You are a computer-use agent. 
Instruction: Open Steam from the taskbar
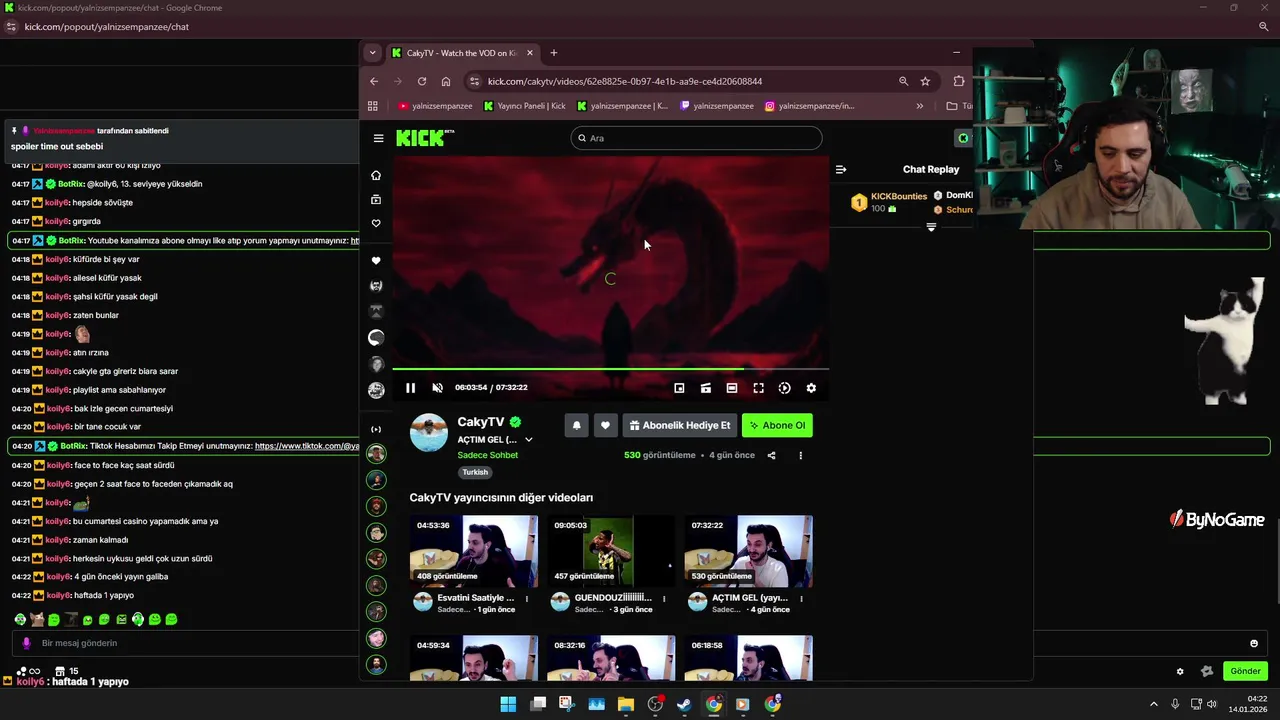(x=684, y=704)
